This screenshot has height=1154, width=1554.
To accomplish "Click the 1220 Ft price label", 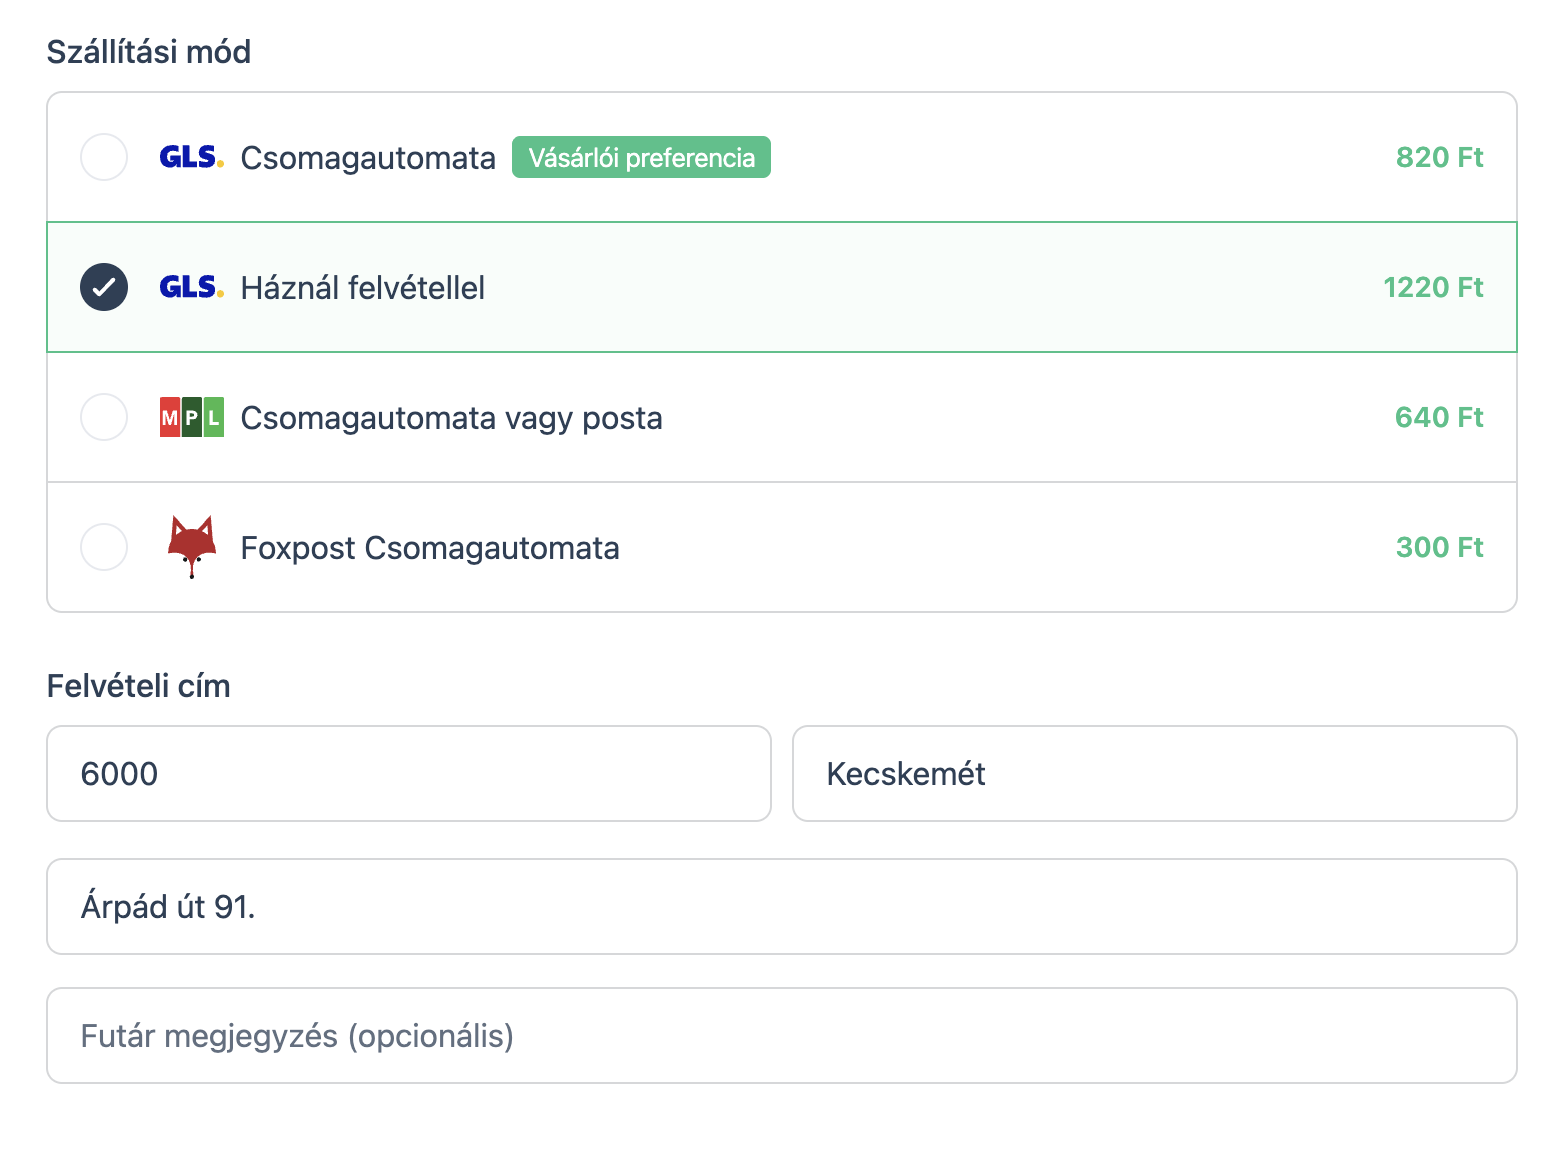I will tap(1433, 287).
